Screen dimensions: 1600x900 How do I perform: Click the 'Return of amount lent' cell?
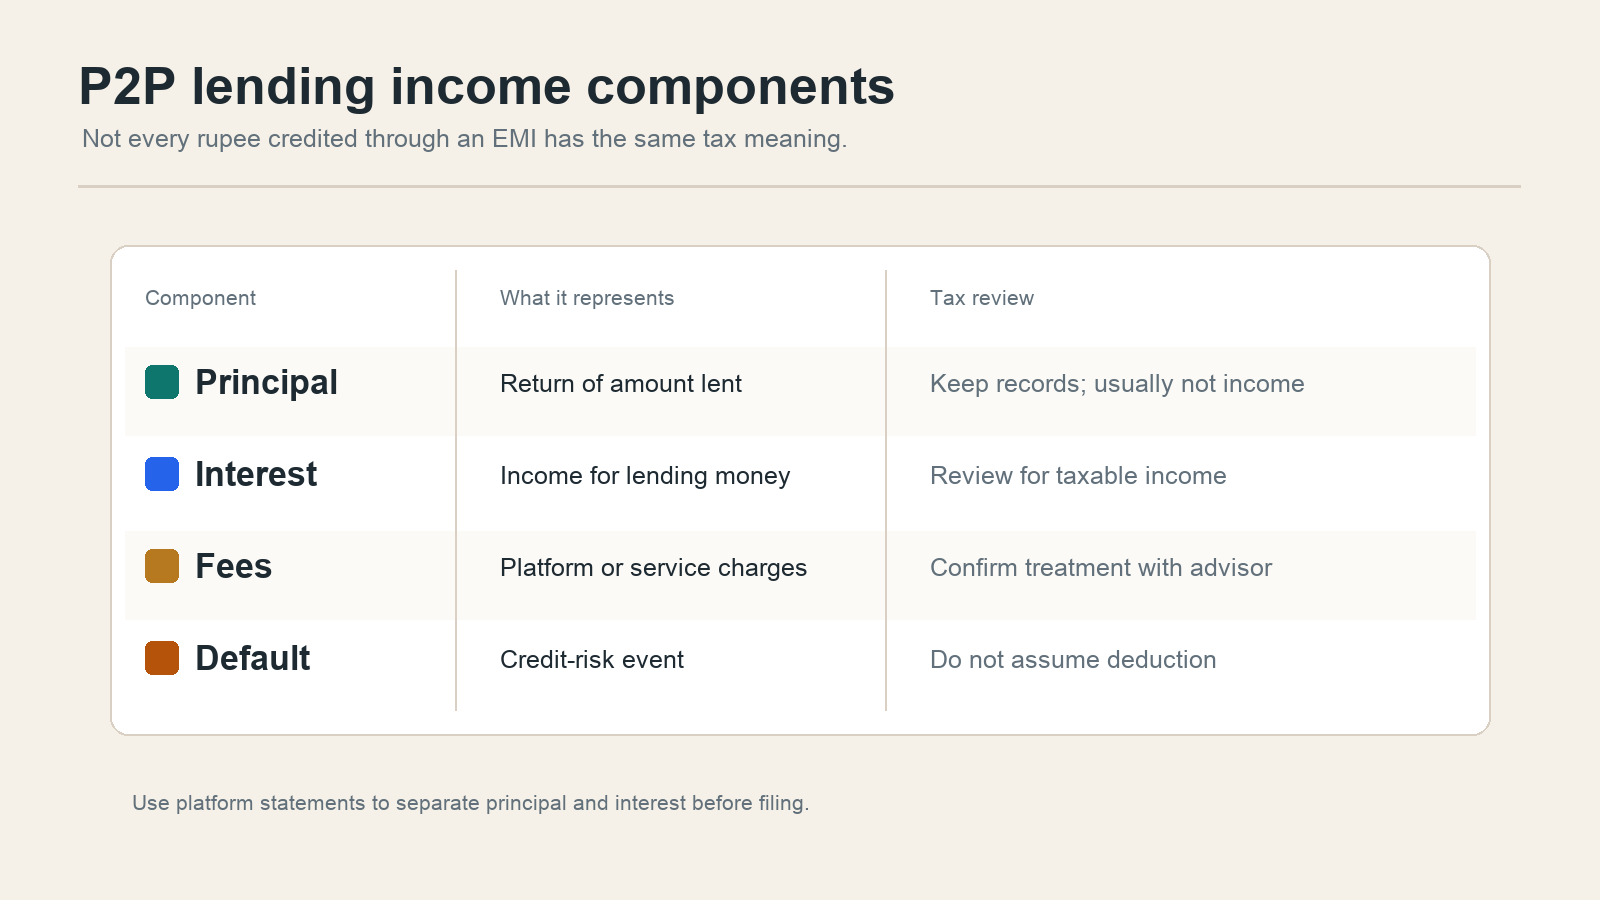[x=621, y=384]
